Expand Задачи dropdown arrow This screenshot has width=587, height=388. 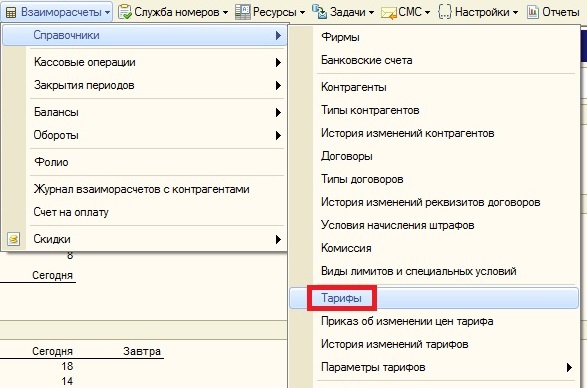tap(371, 13)
